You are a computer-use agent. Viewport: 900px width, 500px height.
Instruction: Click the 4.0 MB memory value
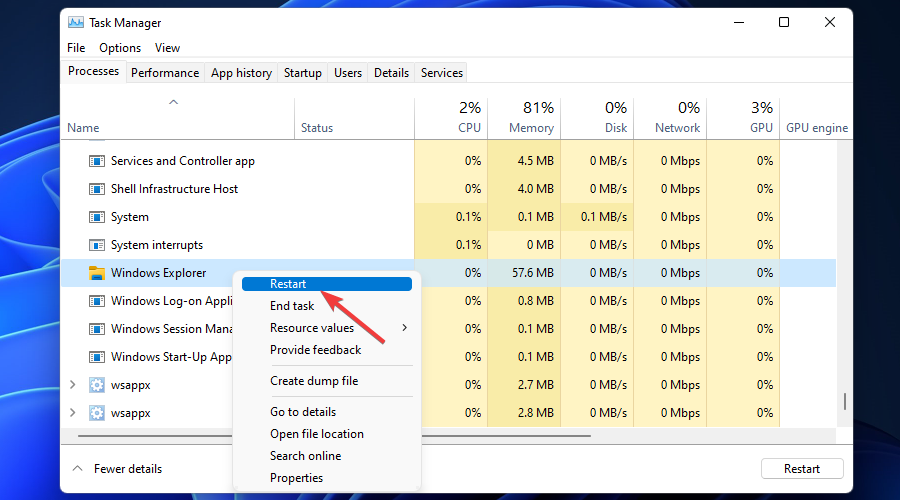tap(536, 189)
